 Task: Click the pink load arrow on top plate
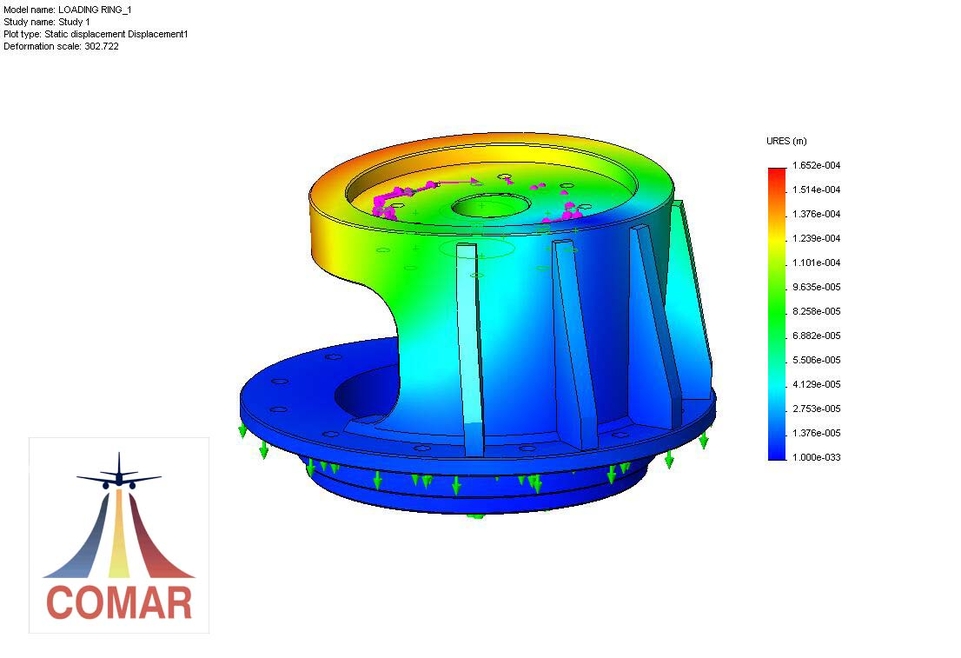click(x=460, y=181)
